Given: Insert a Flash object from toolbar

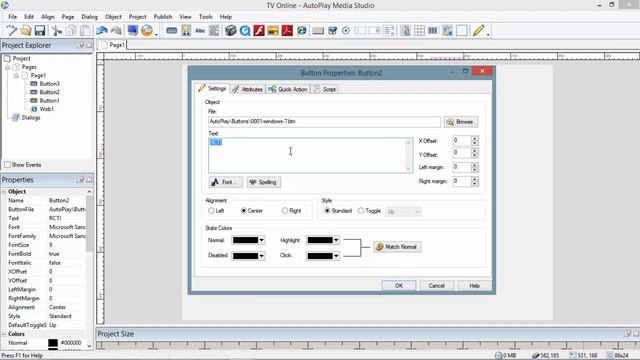Looking at the screenshot, I should [x=259, y=31].
